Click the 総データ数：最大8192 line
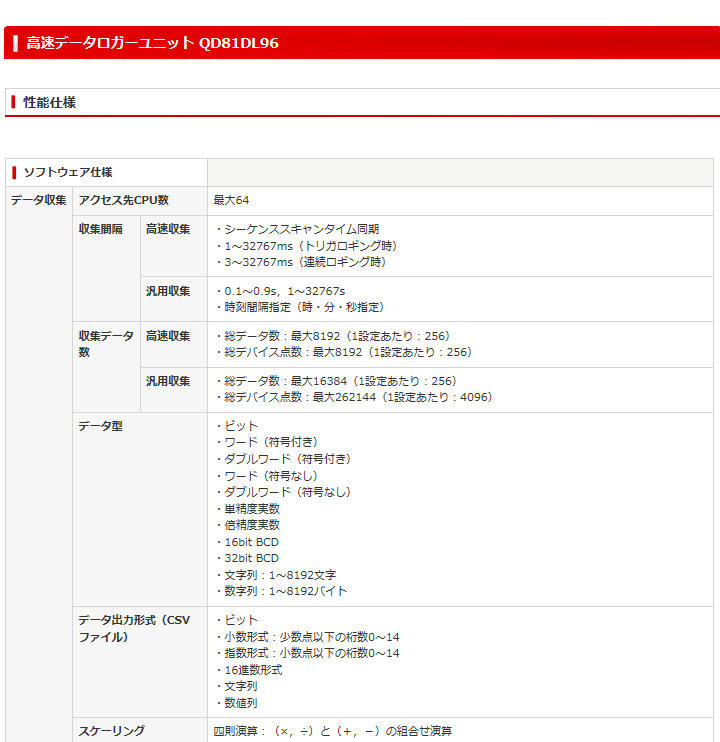Viewport: 720px width, 742px height. point(336,336)
